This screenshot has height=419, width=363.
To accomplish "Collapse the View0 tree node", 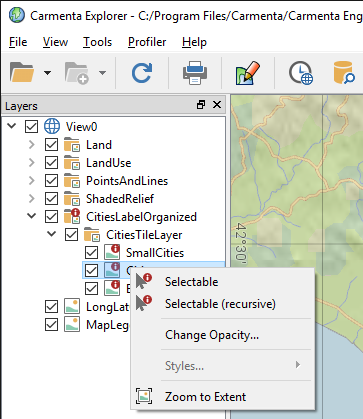I will click(x=12, y=126).
